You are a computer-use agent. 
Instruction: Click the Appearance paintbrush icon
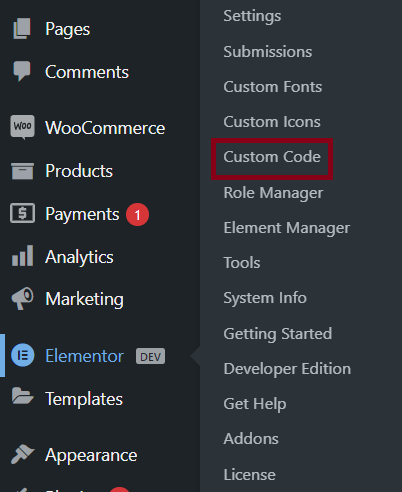click(x=22, y=454)
